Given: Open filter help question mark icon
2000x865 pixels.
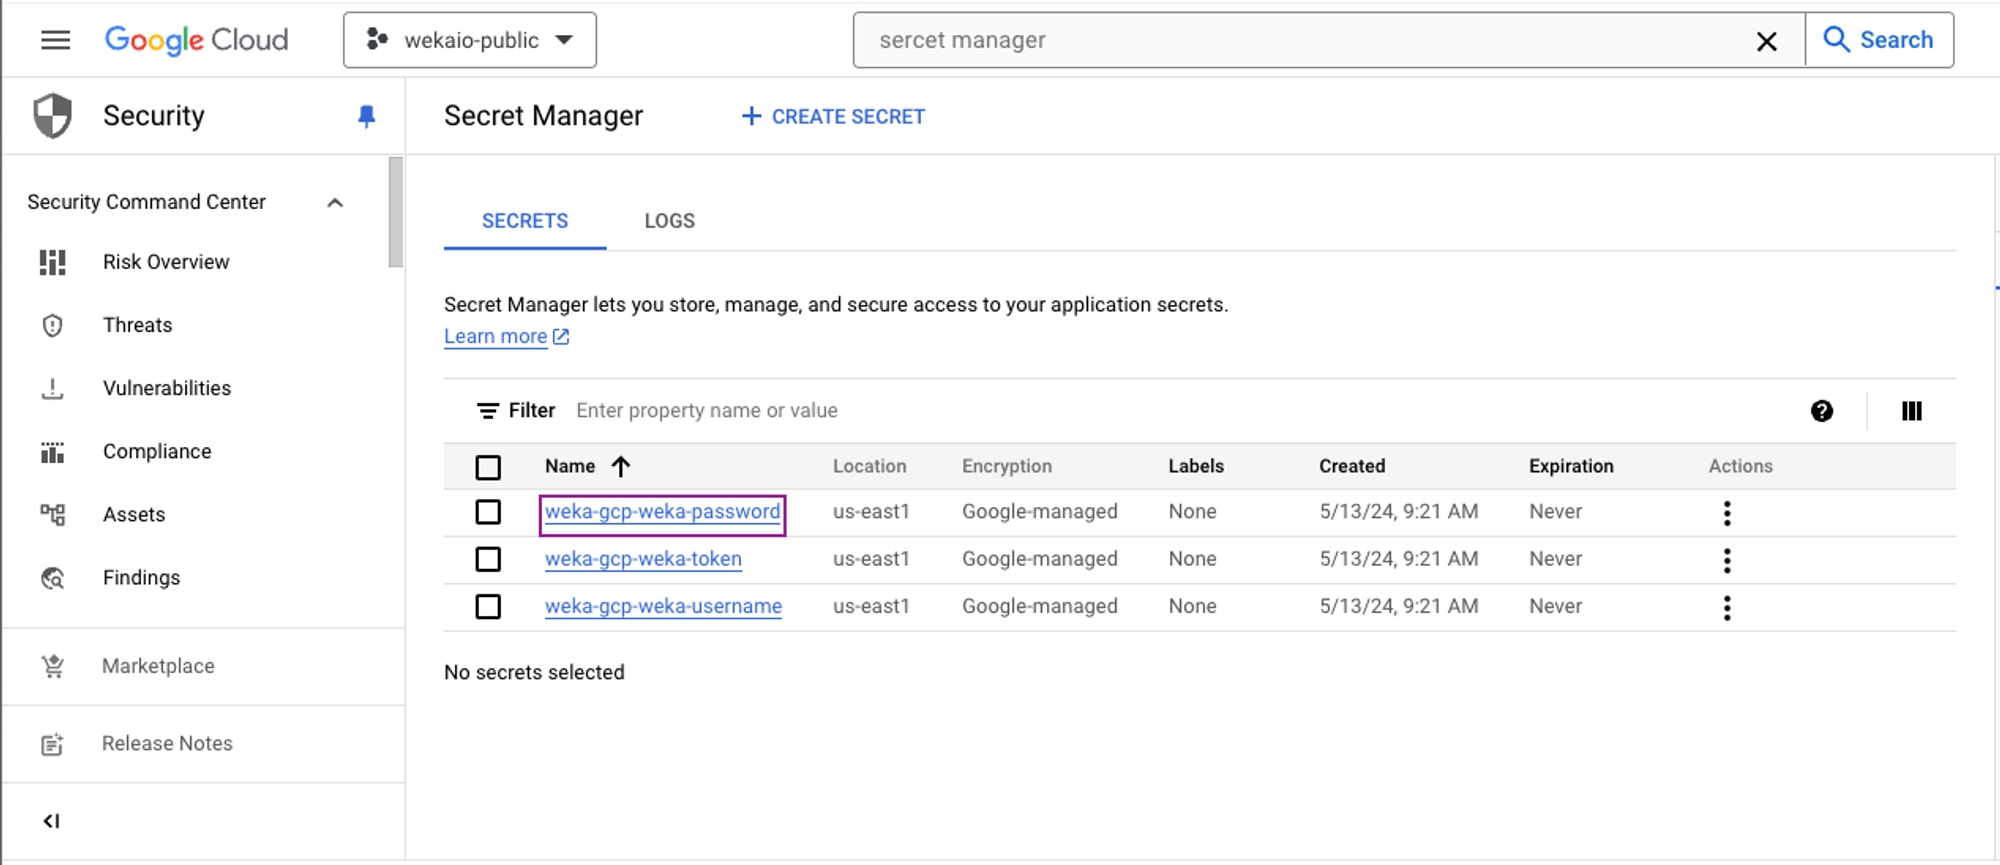Looking at the screenshot, I should click(1821, 411).
